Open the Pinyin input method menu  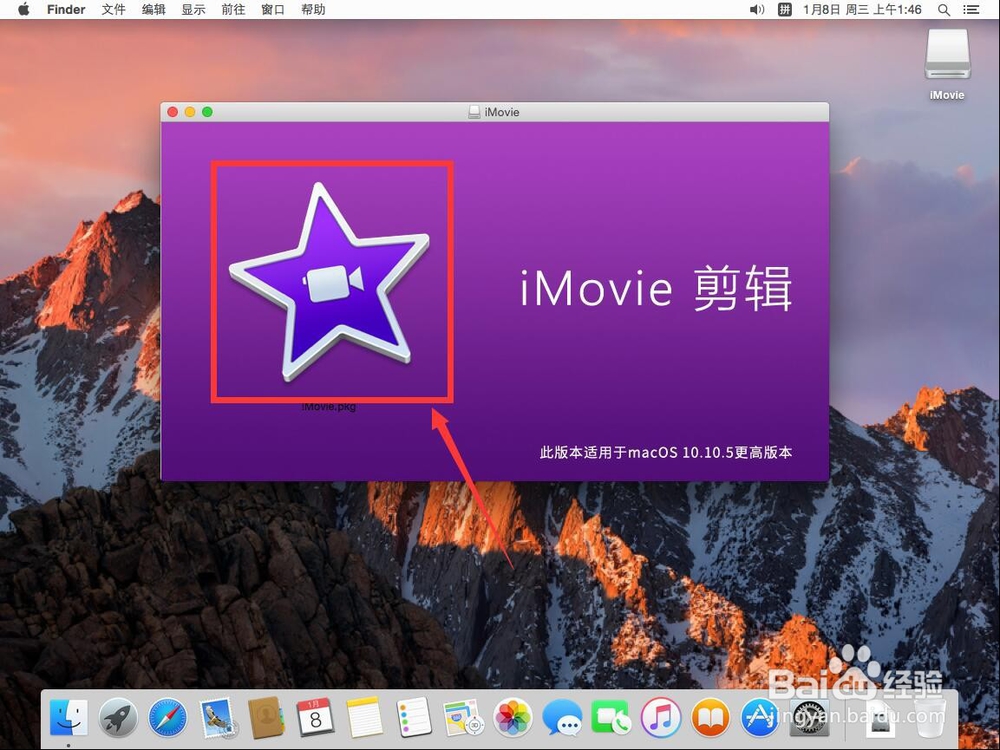pyautogui.click(x=784, y=10)
